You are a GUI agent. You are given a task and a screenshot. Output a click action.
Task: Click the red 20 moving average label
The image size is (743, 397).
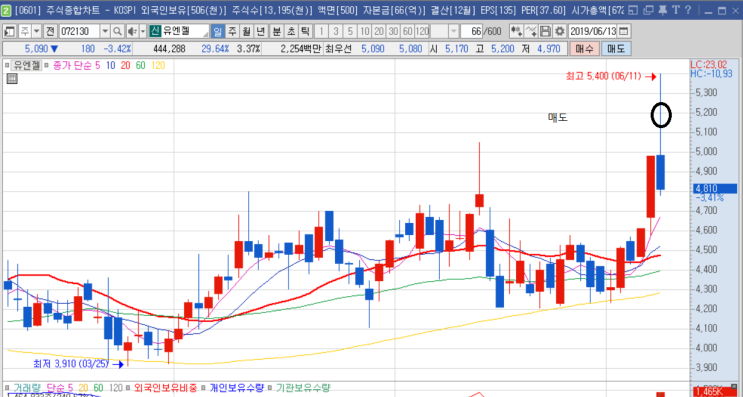tap(125, 65)
